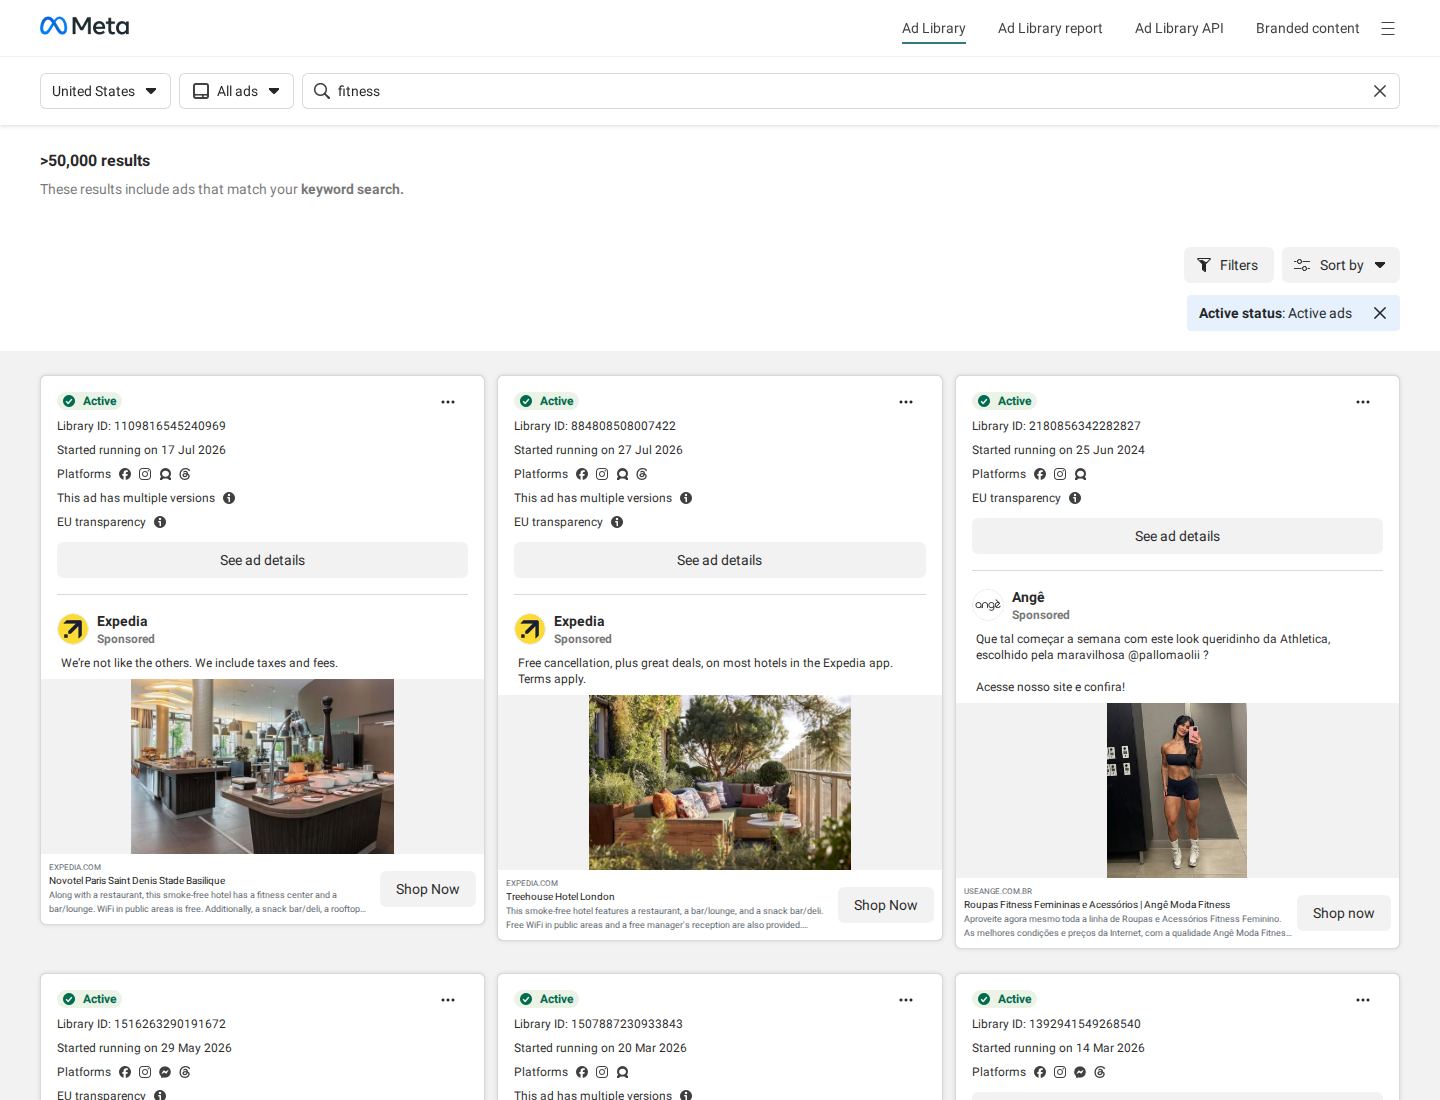Viewport: 1440px width, 1100px height.
Task: Clear the fitness search with X icon
Action: coord(1380,91)
